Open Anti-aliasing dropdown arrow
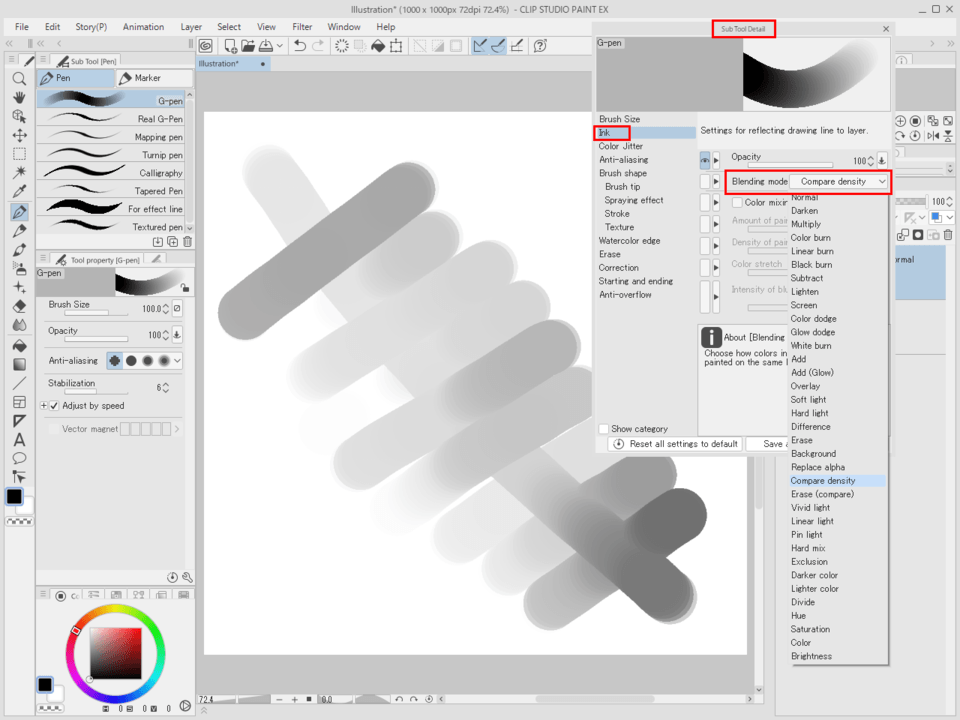Viewport: 960px width, 720px height. point(178,361)
